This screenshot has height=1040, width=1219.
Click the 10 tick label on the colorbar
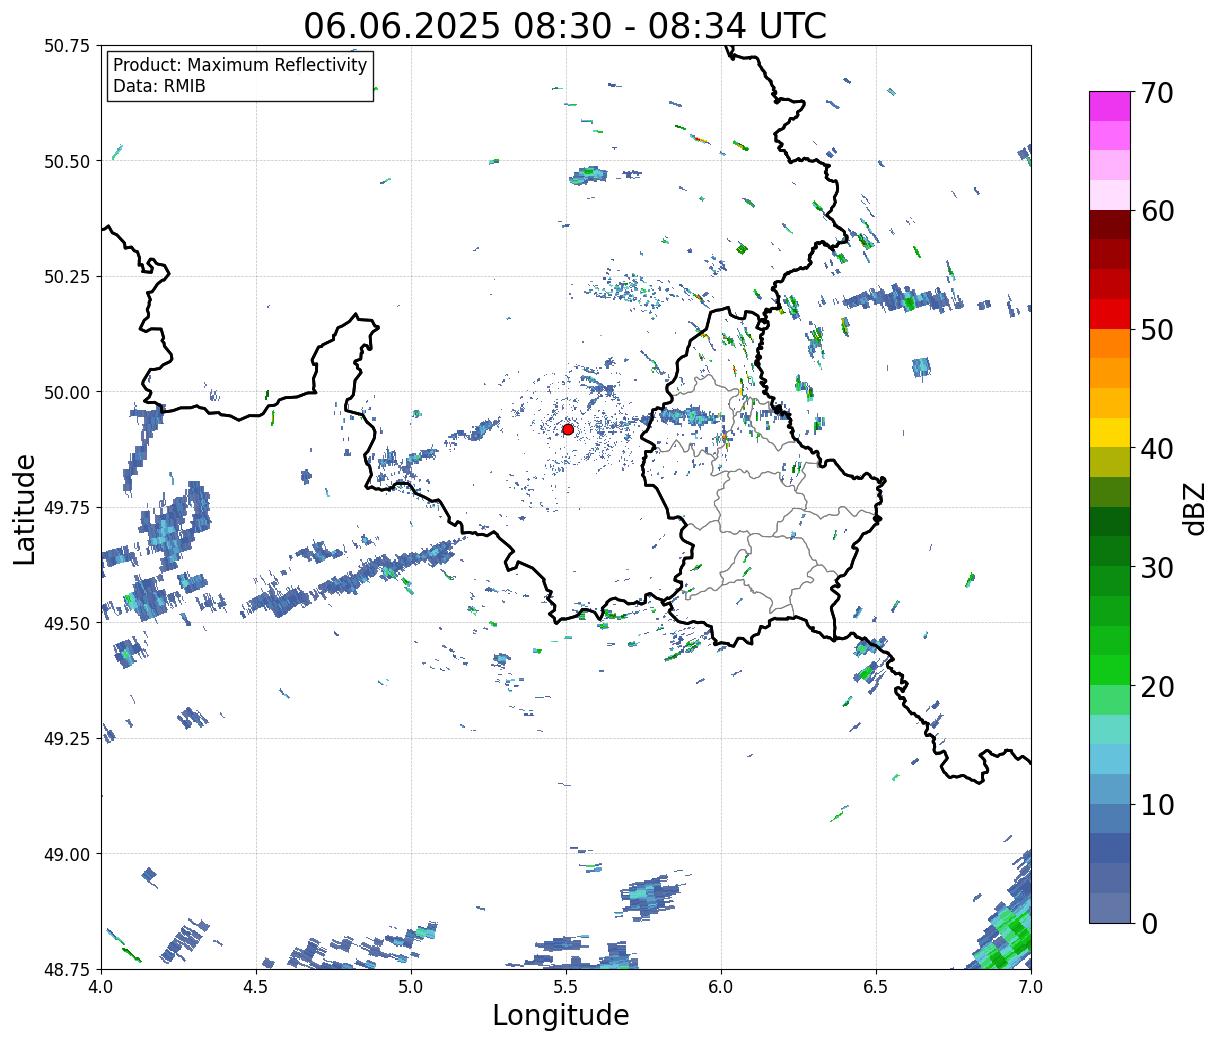tap(1157, 805)
